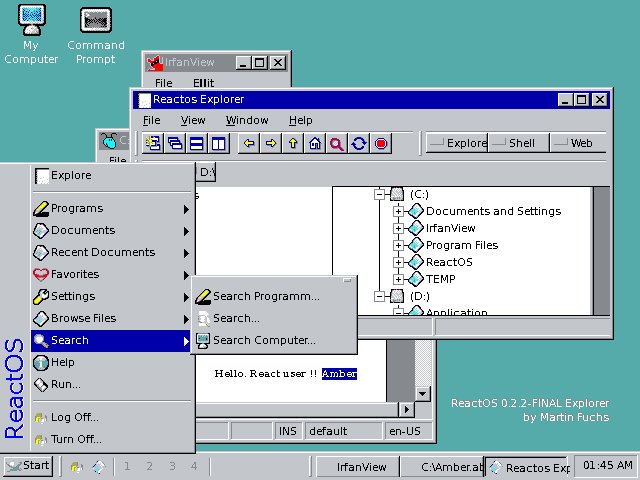
Task: Go up one level with the up arrow icon
Action: (293, 143)
